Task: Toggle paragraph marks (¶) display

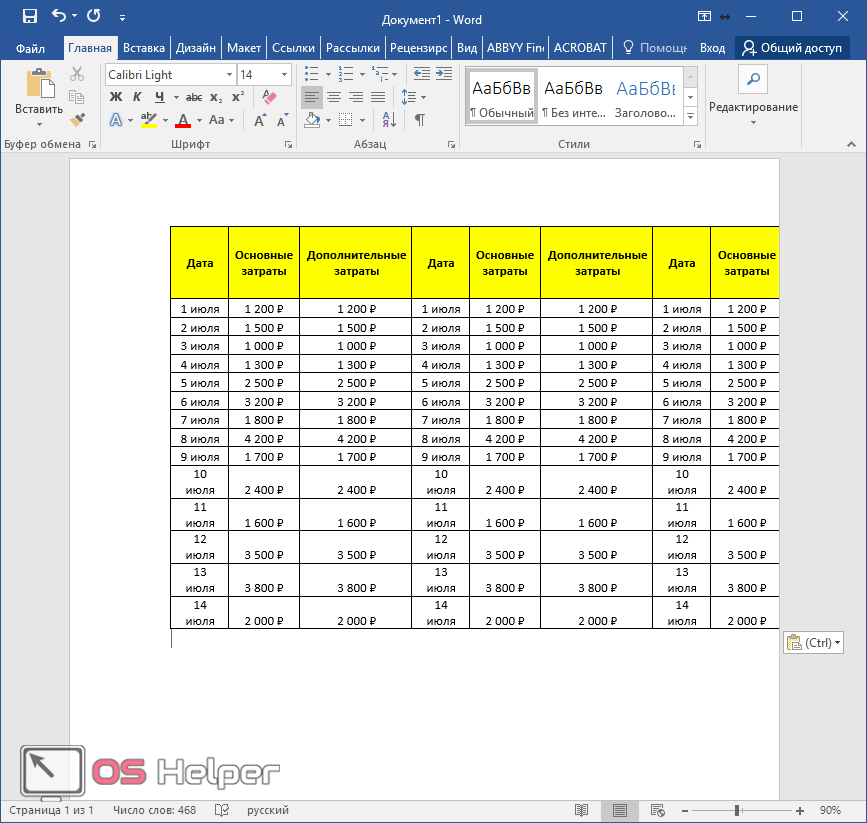Action: pyautogui.click(x=420, y=120)
